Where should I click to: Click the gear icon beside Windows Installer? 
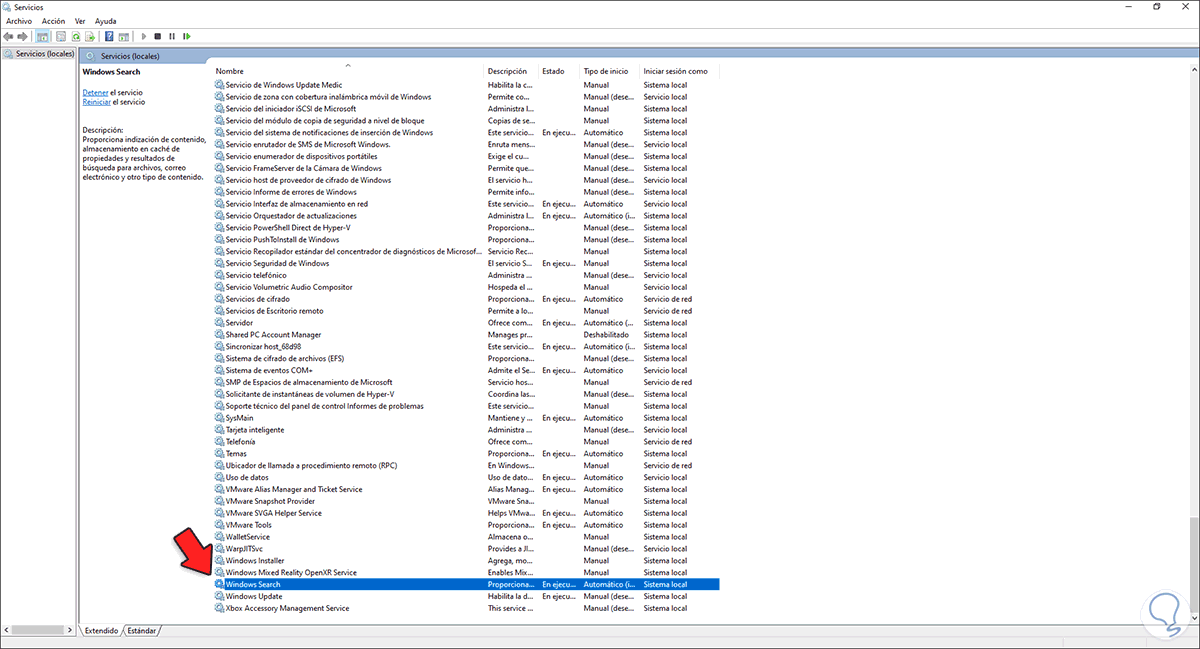220,560
